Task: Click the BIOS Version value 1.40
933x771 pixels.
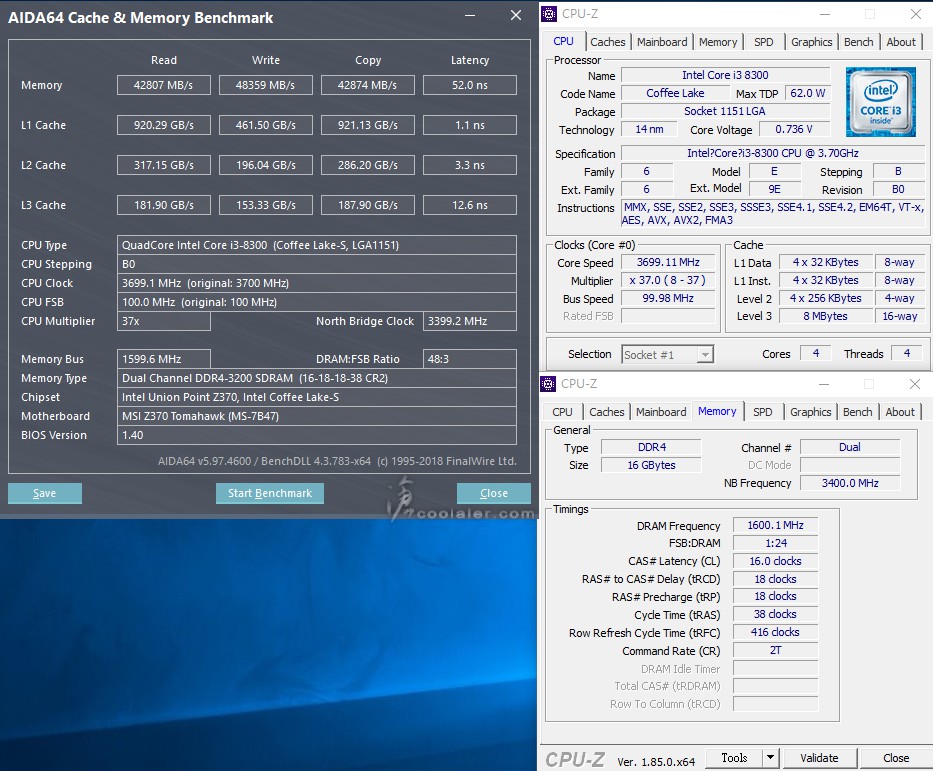Action: click(317, 435)
